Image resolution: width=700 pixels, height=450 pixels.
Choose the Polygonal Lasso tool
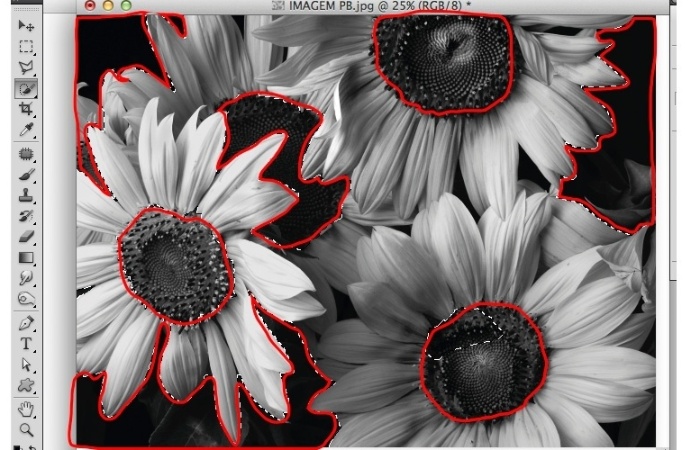26,67
